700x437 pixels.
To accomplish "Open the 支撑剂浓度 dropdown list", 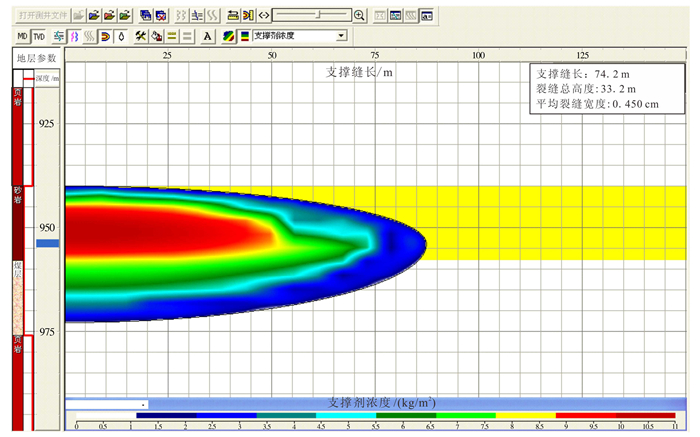I will point(341,36).
